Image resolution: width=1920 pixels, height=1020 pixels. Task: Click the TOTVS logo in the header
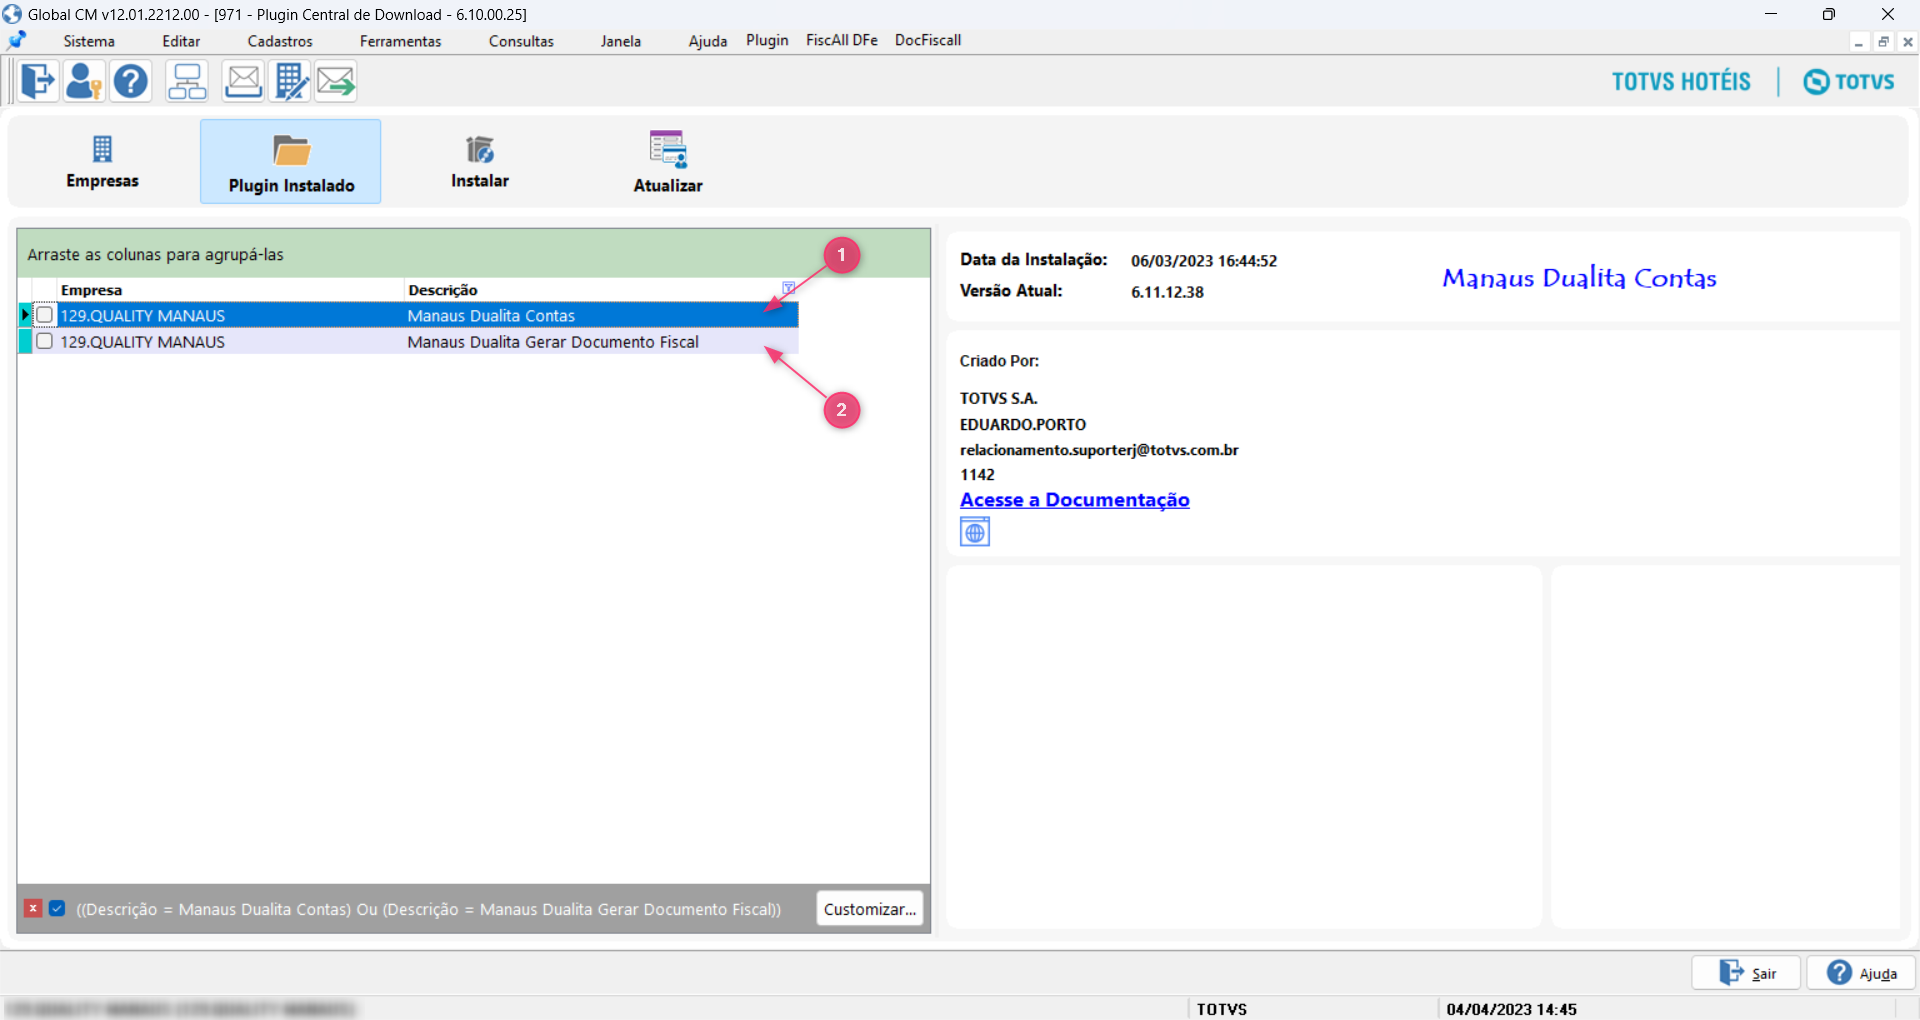pos(1849,81)
